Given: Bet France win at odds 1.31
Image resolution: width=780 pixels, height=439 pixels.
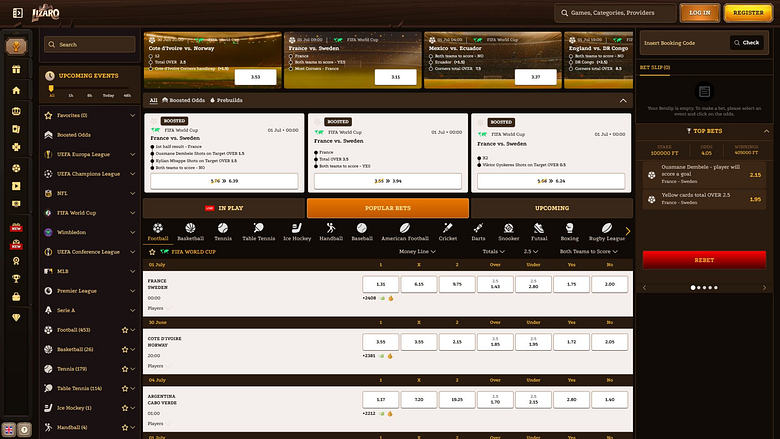Looking at the screenshot, I should [381, 284].
